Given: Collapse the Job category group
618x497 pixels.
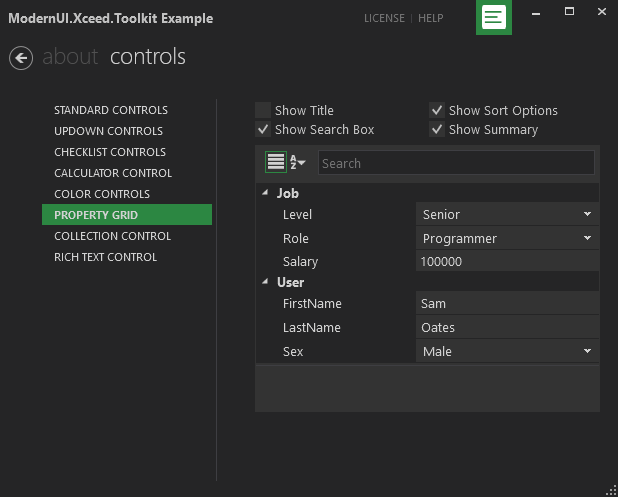Looking at the screenshot, I should pos(265,193).
